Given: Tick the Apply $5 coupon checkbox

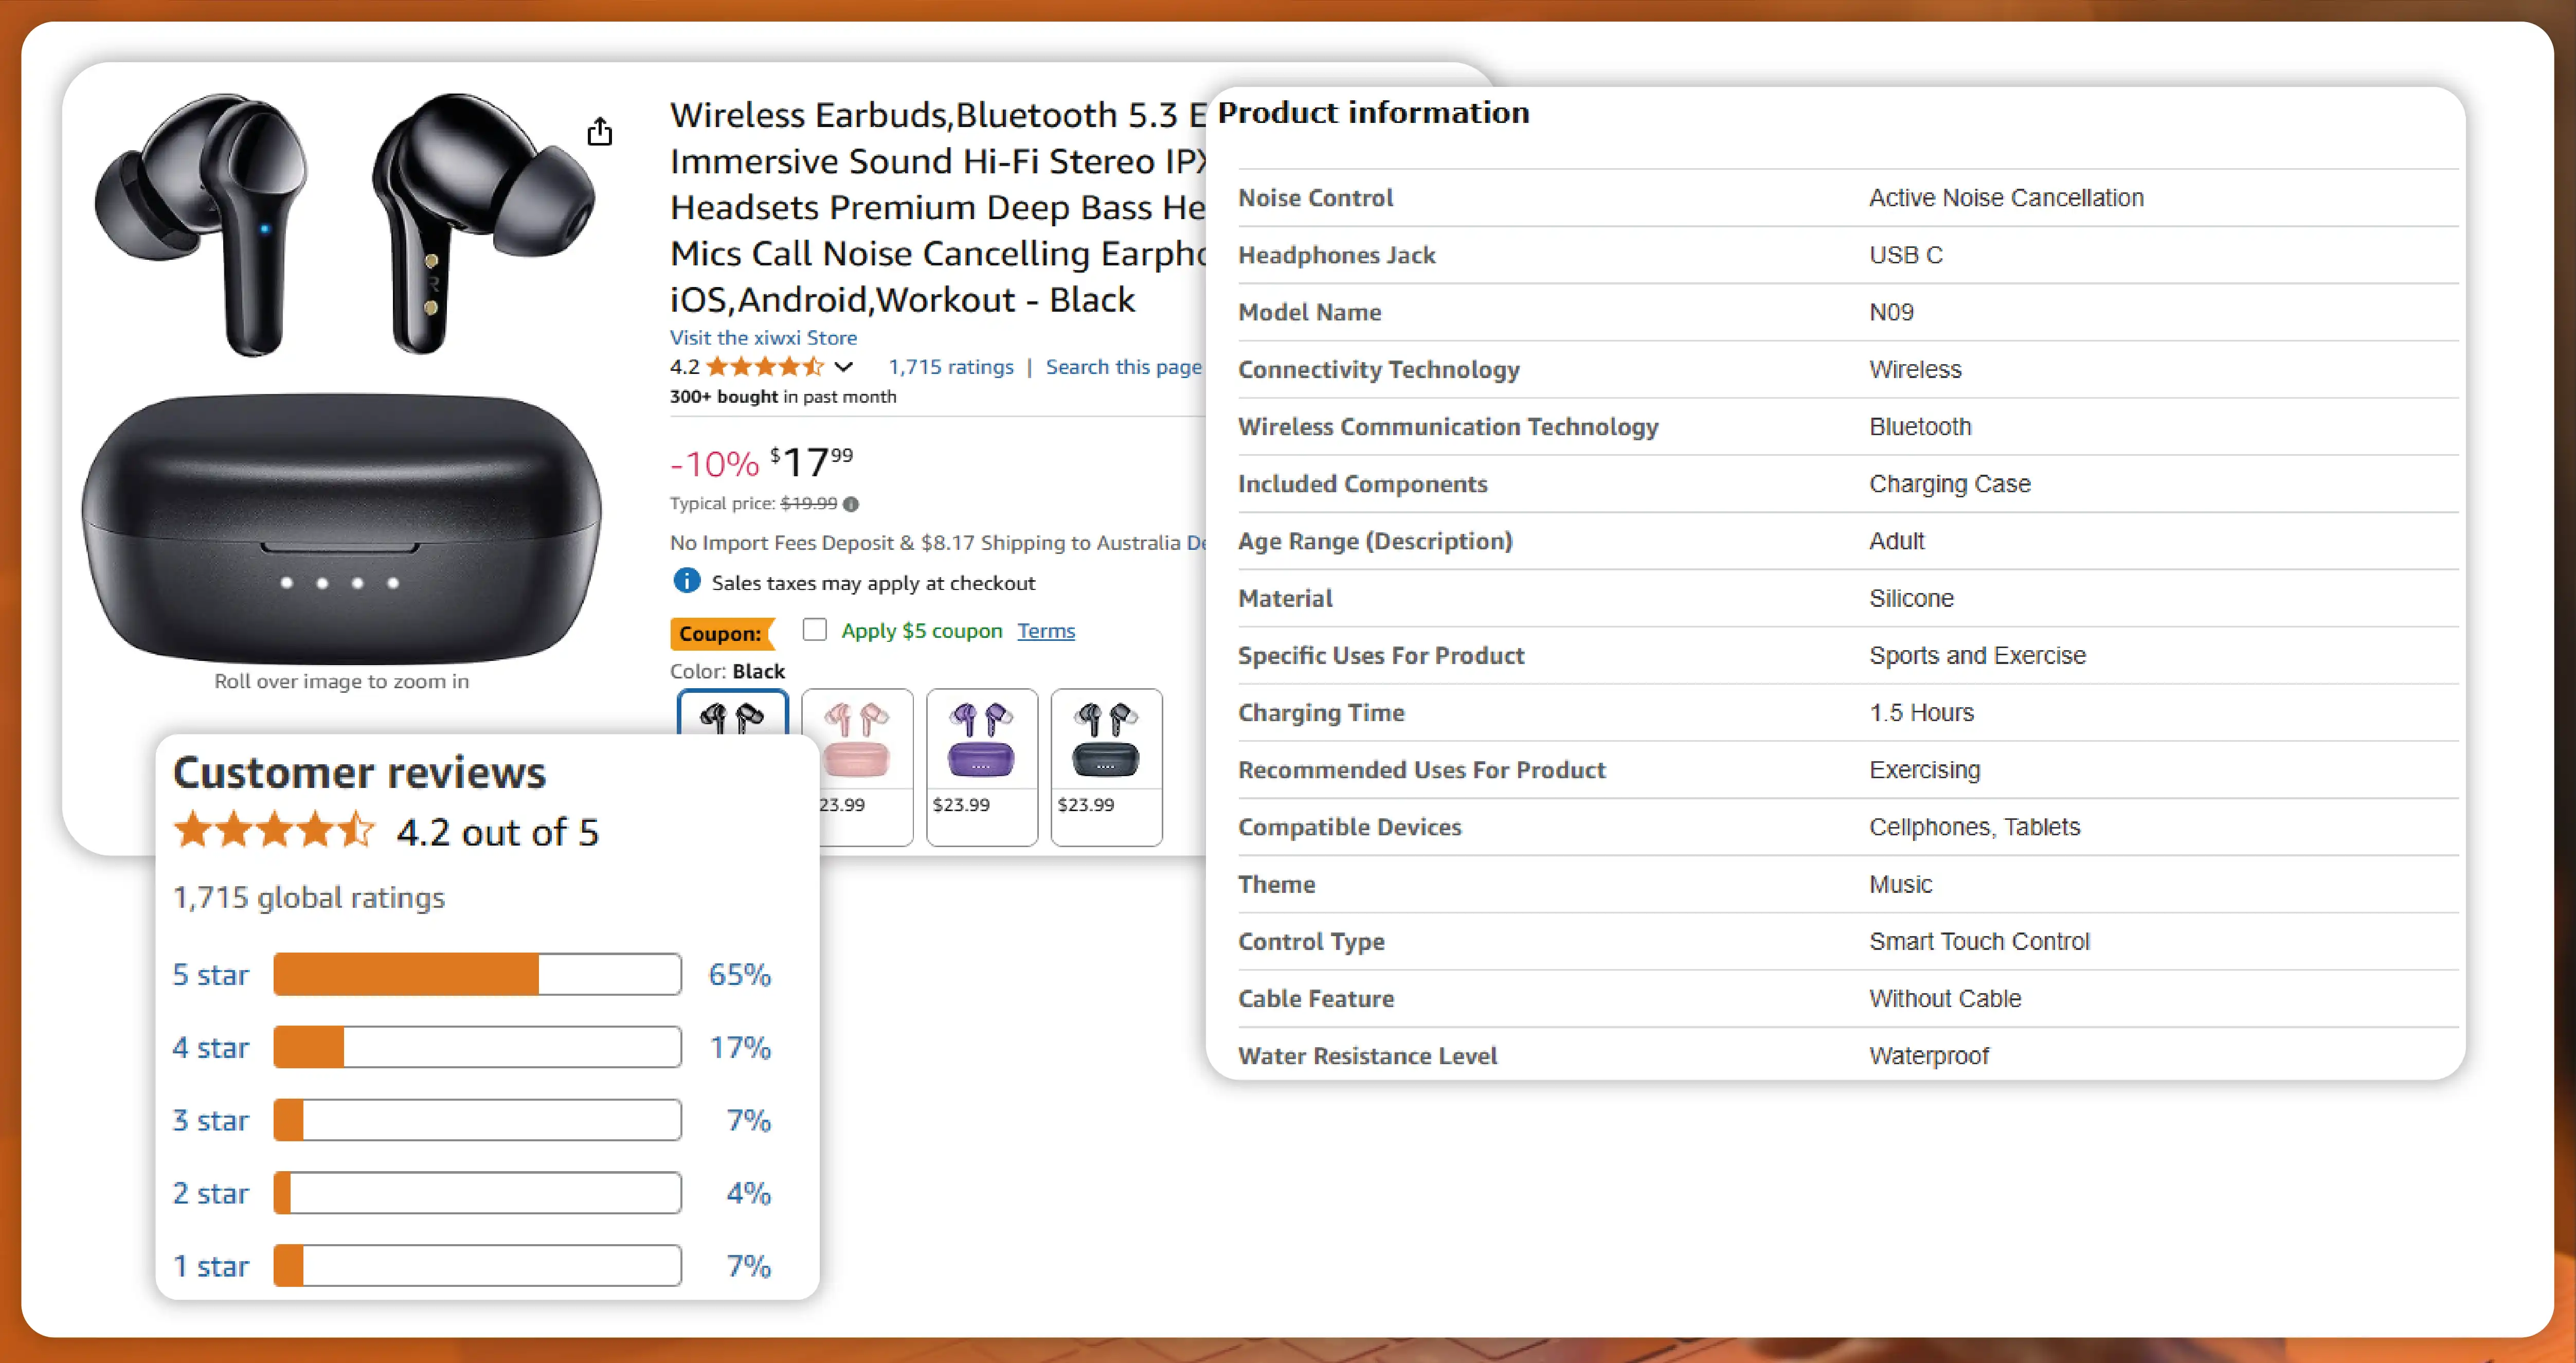Looking at the screenshot, I should coord(815,629).
